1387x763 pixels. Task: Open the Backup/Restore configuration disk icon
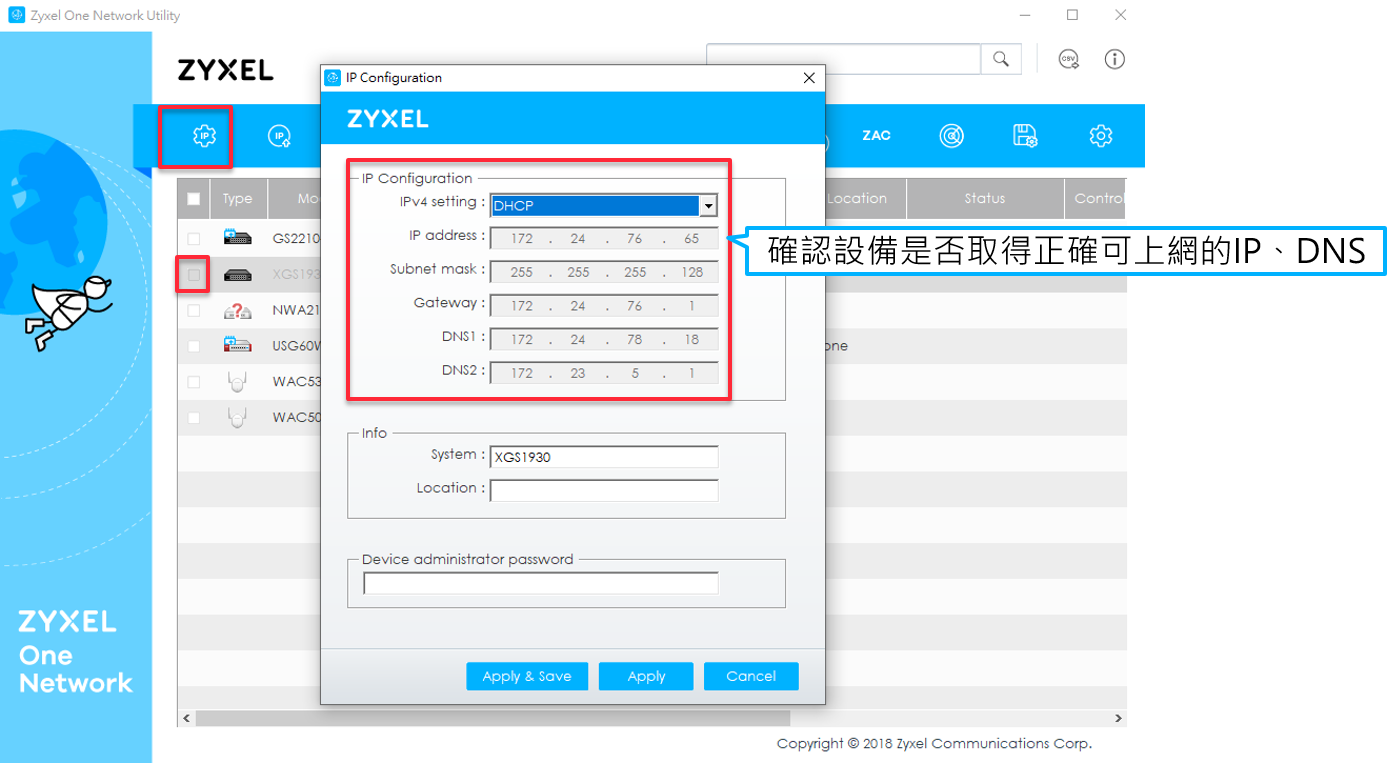click(x=1025, y=136)
